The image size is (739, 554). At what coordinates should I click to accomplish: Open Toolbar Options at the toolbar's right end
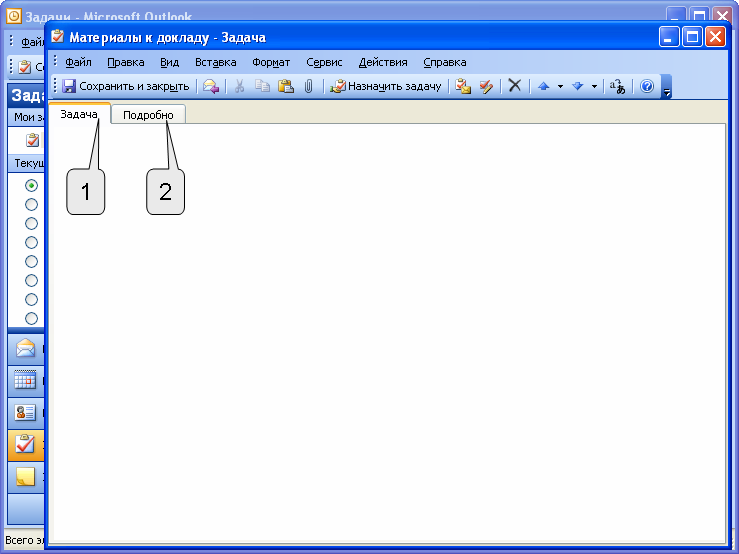pos(667,91)
